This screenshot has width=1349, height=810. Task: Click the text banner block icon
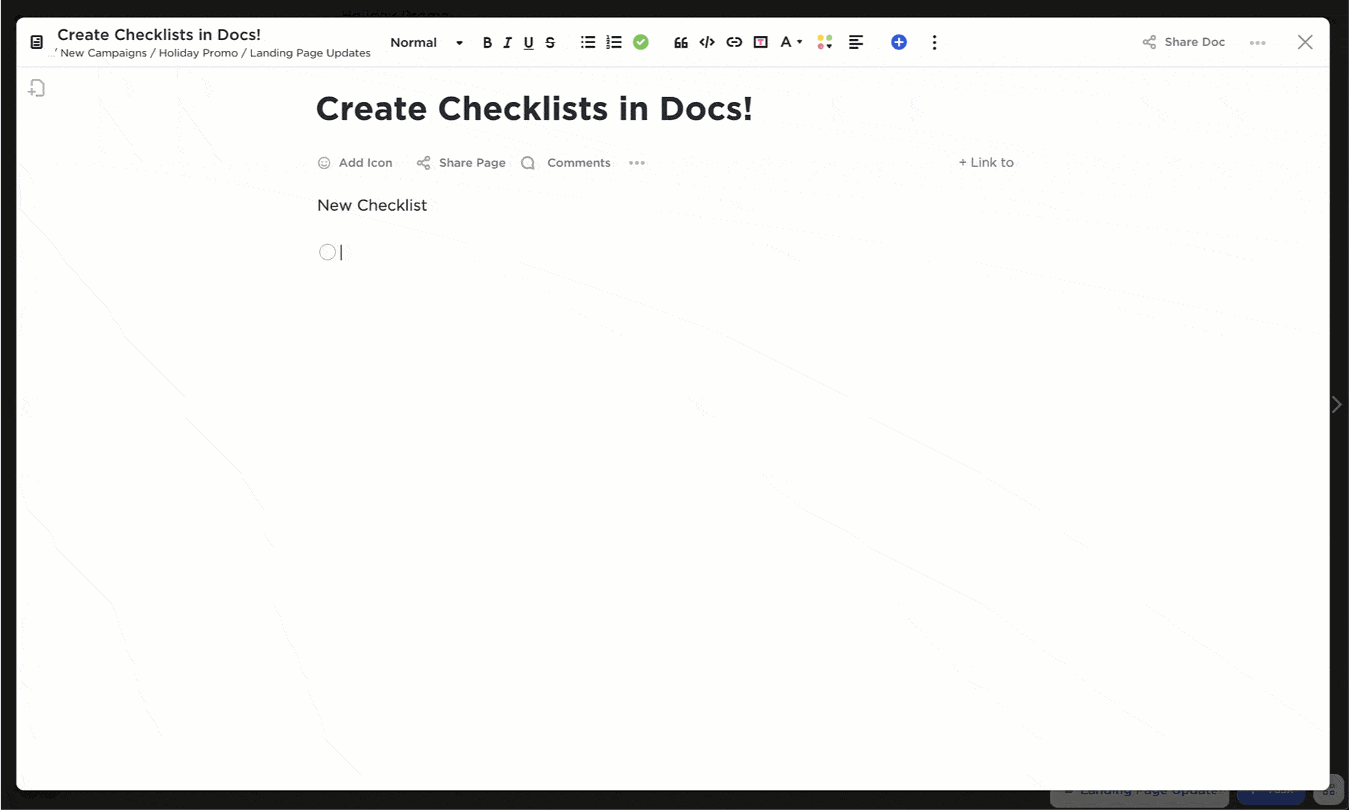coord(761,42)
